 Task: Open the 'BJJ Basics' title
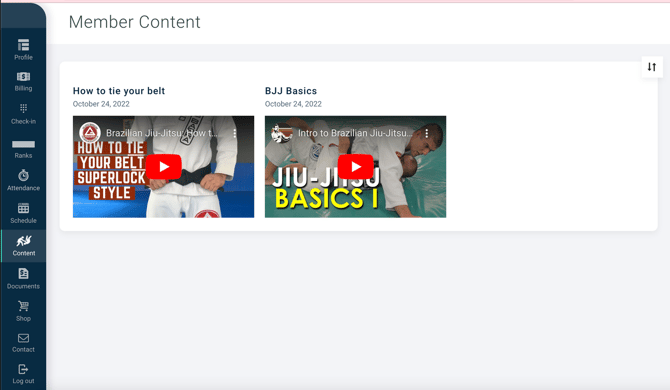tap(291, 91)
